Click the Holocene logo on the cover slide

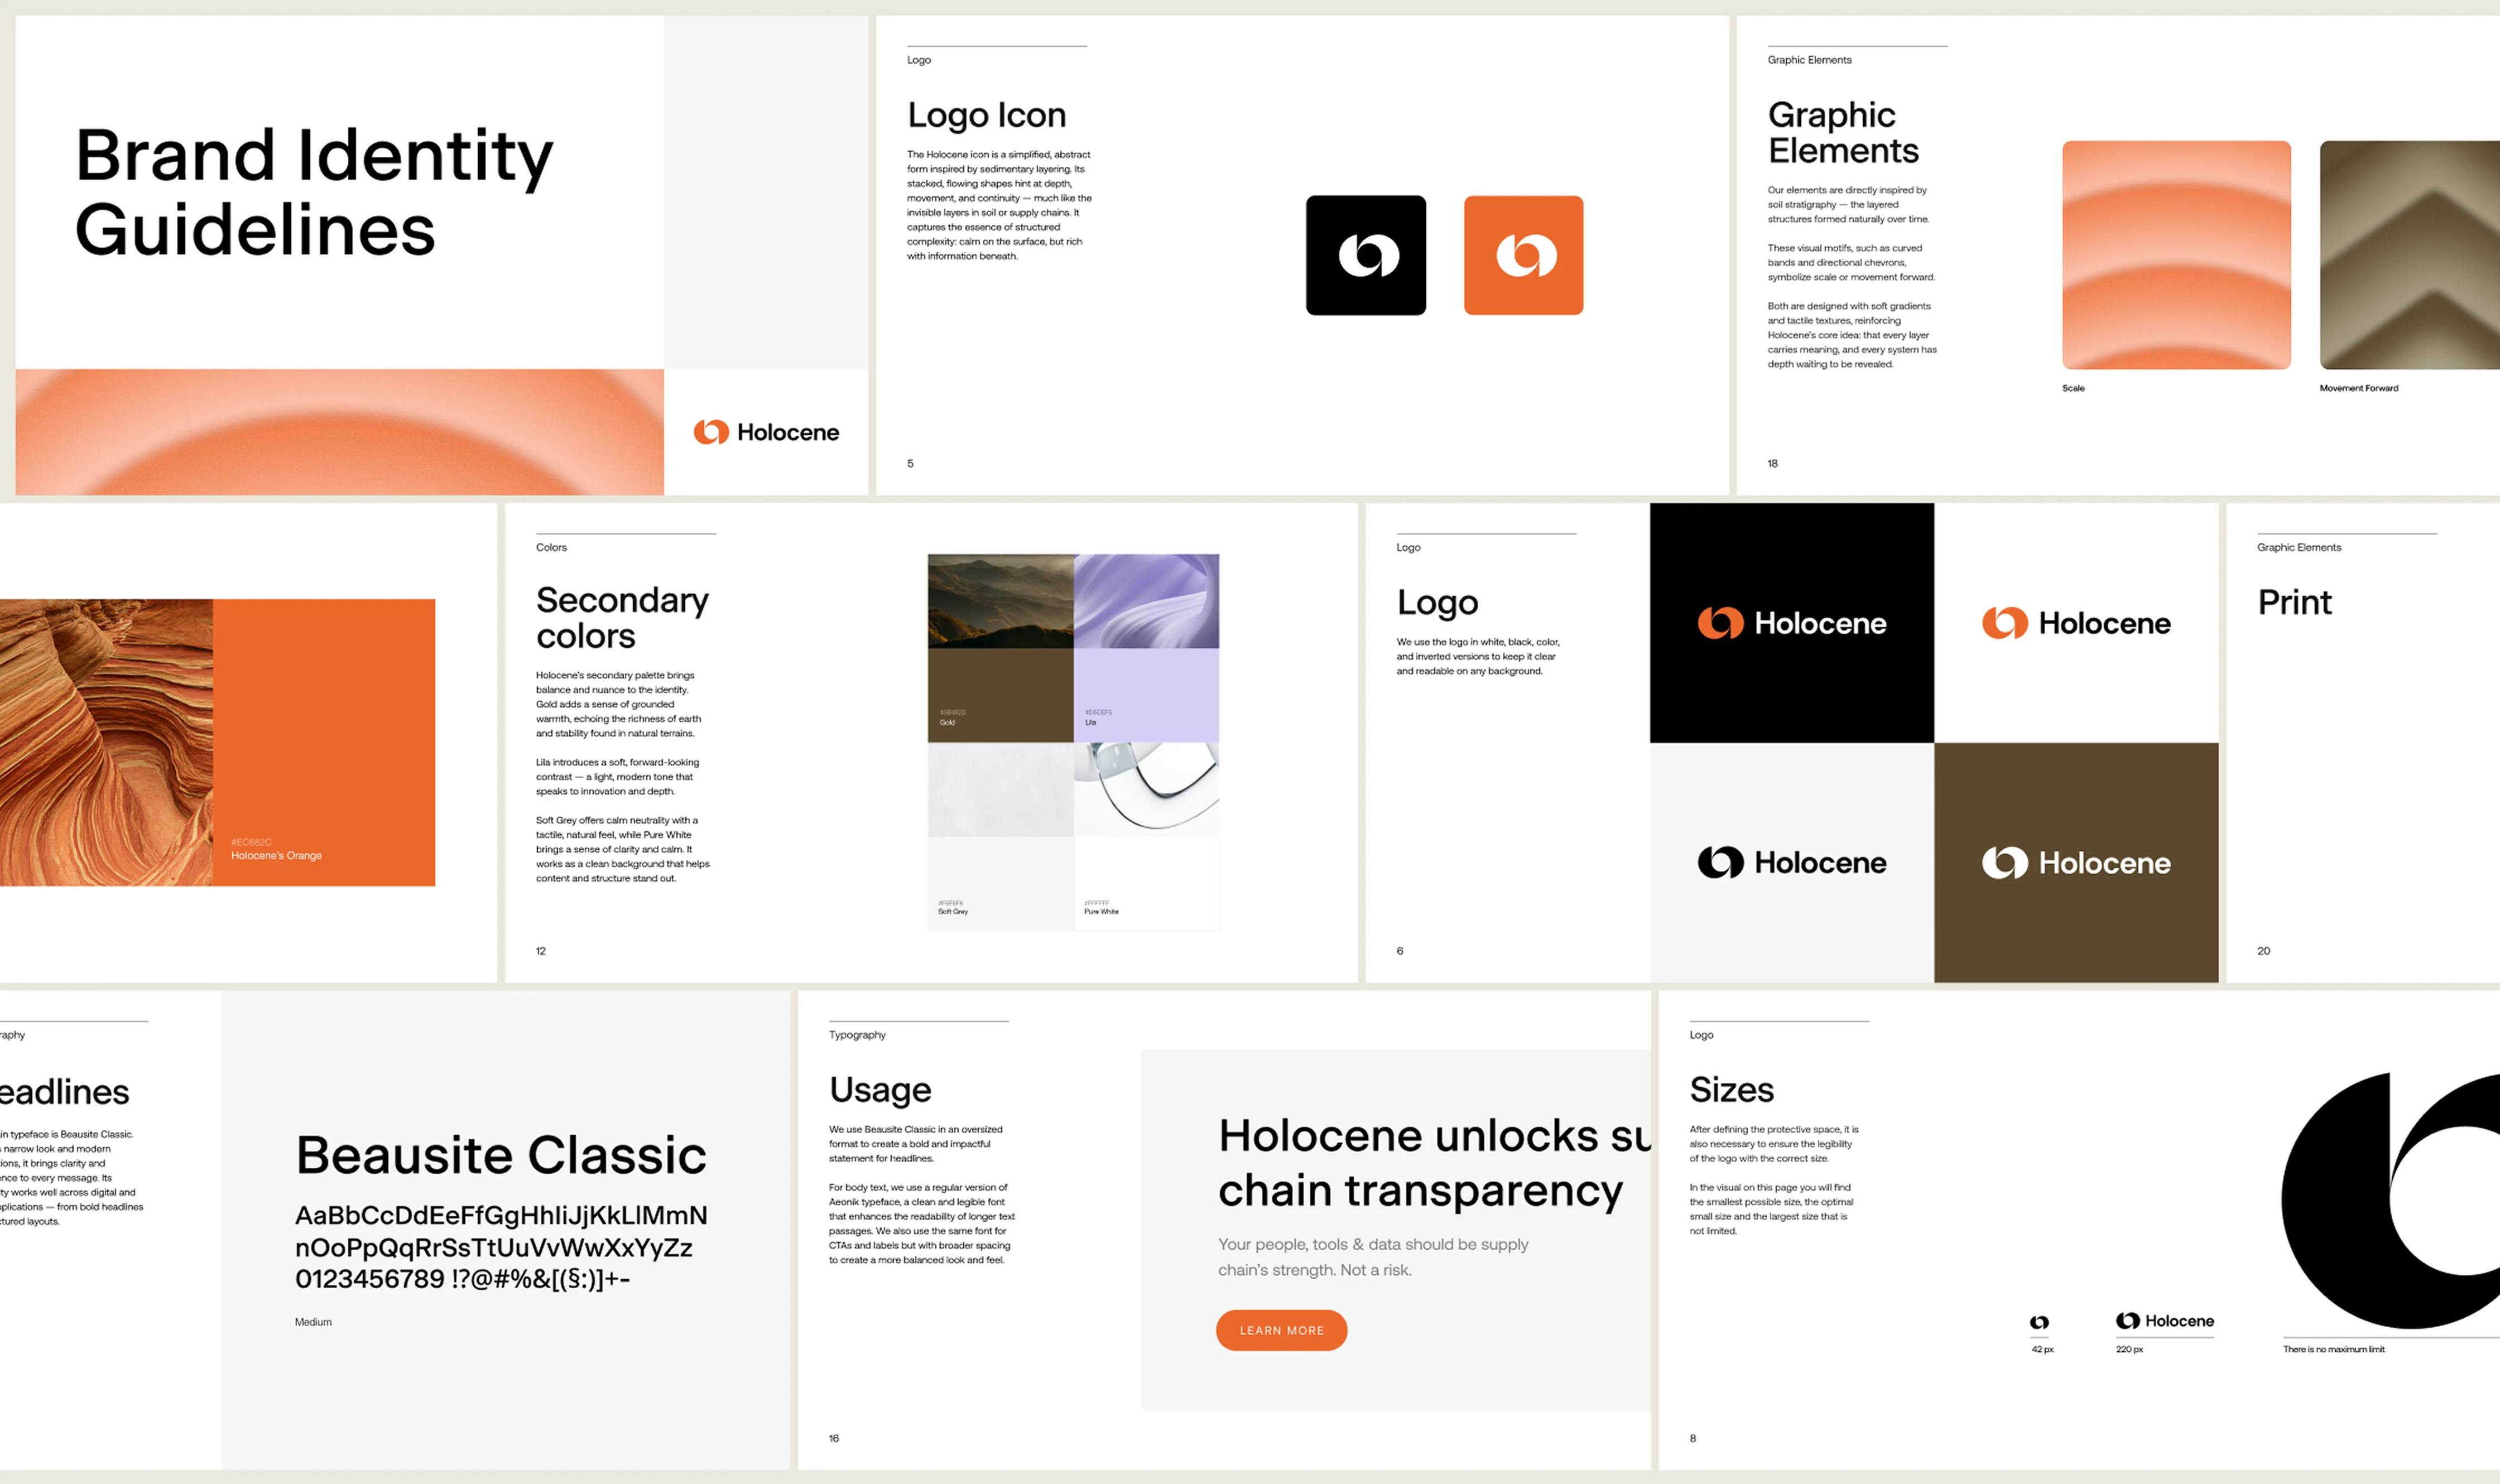(x=766, y=432)
